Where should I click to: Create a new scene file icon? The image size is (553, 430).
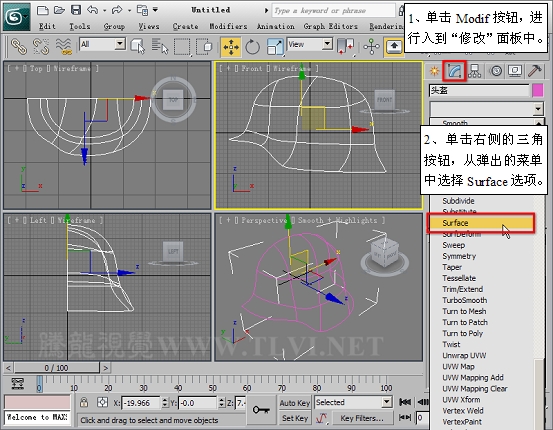click(x=42, y=10)
